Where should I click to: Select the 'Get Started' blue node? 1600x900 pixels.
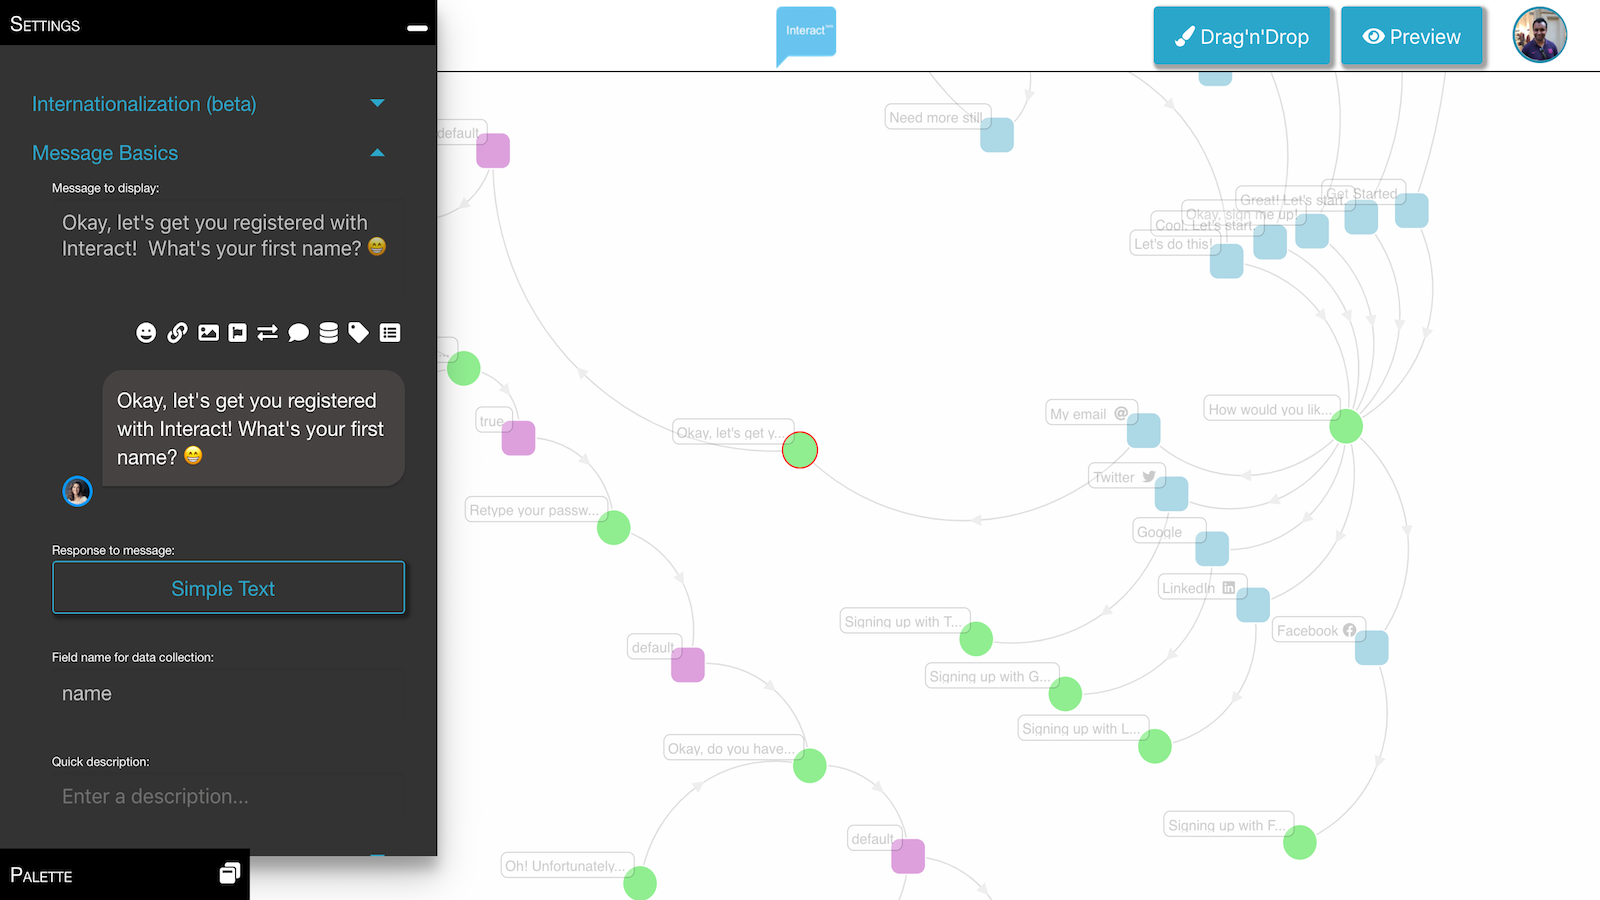coord(1412,210)
